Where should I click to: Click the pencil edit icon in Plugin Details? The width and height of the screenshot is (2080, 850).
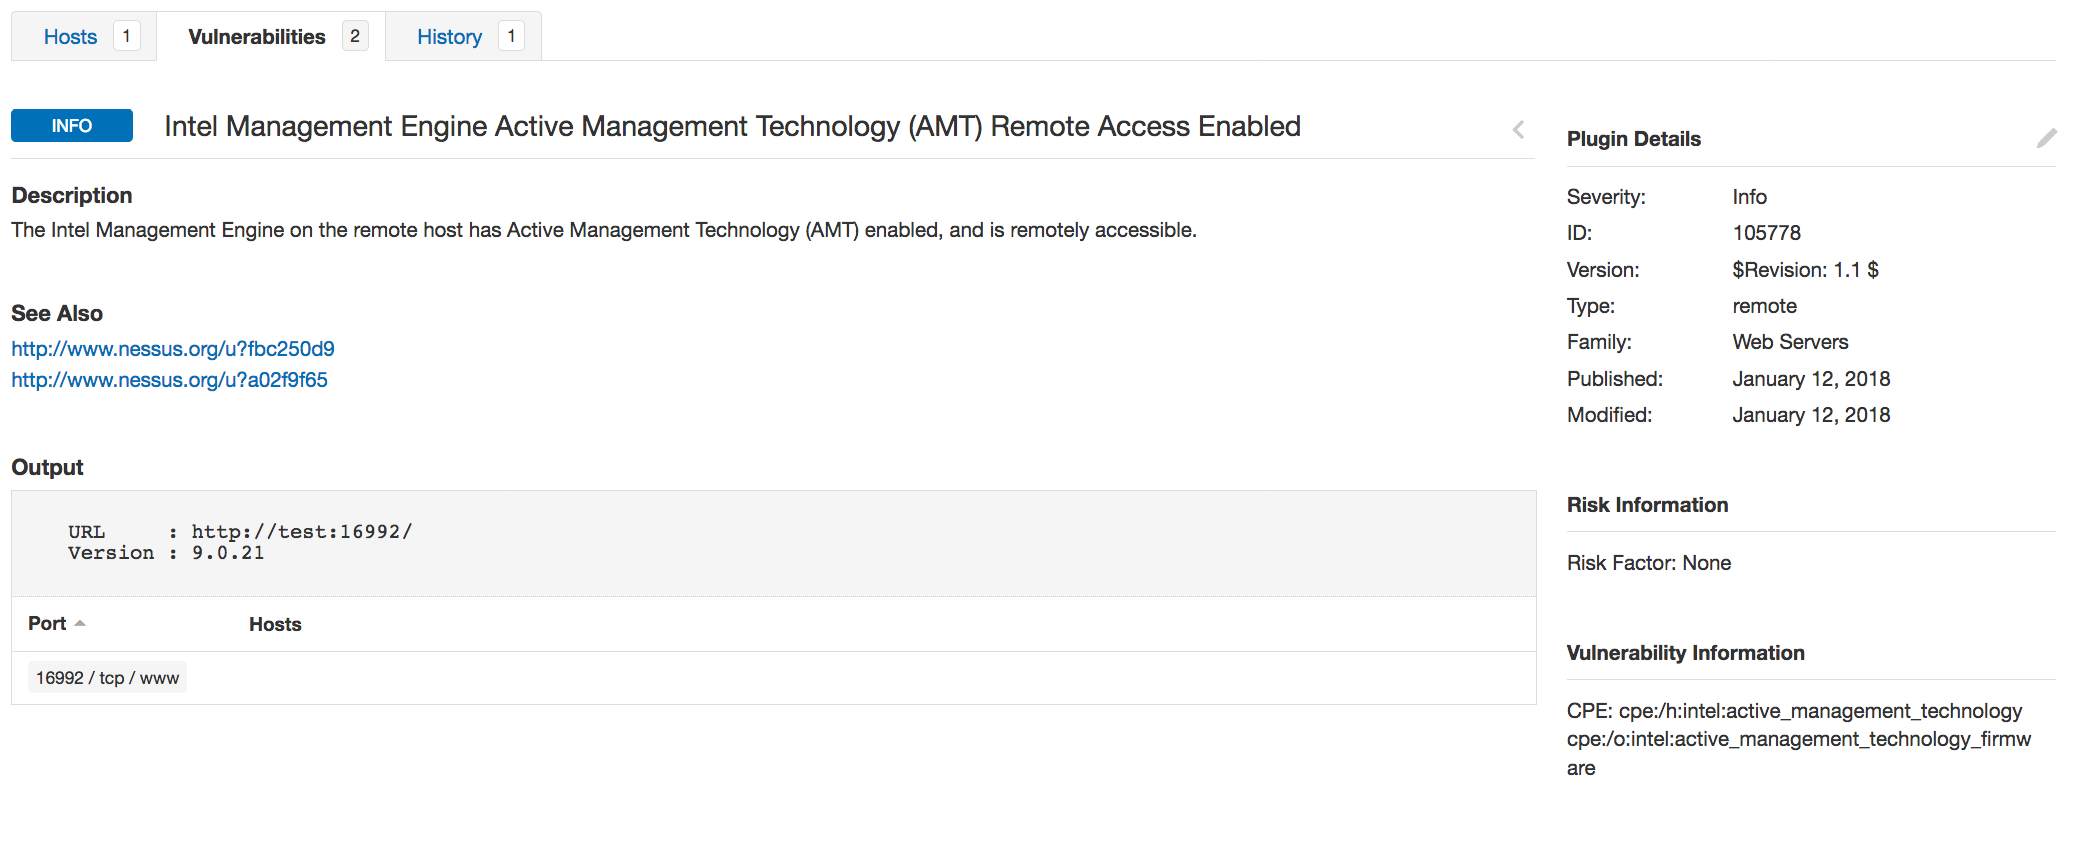(x=2046, y=138)
